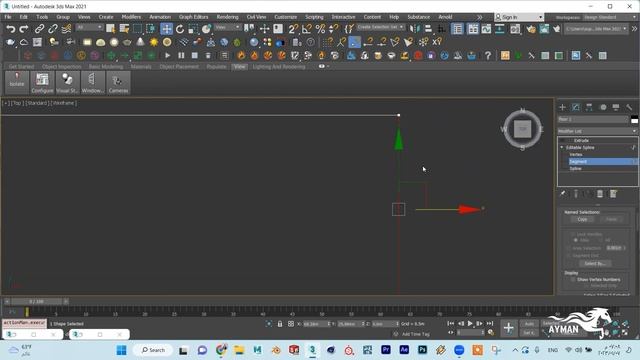The image size is (640, 360).
Task: Switch to Object Inspection ribbon tab
Action: (62, 67)
